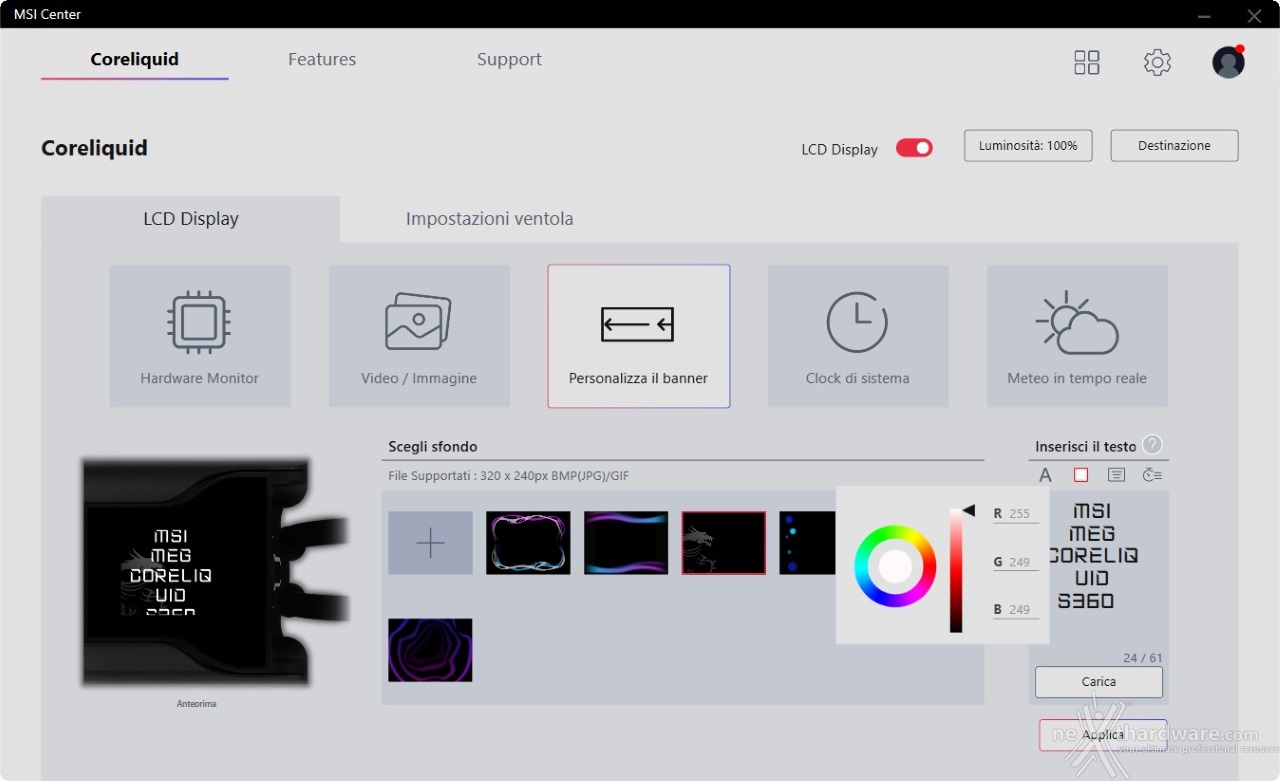Image resolution: width=1280 pixels, height=781 pixels.
Task: Select the Video / Immagine display mode
Action: (419, 336)
